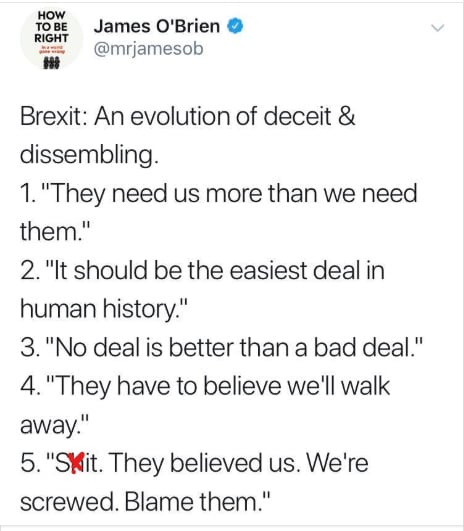Click the red X censor mark
The width and height of the screenshot is (464, 531).
78,462
